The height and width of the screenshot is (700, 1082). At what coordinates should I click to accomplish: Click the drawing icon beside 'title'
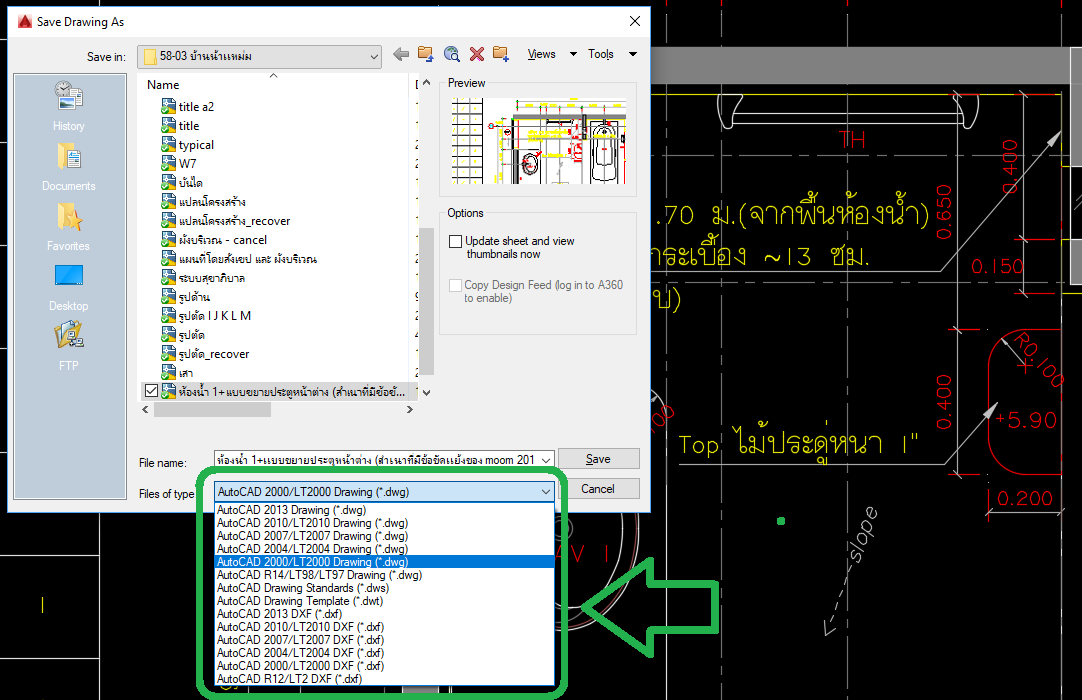(168, 126)
